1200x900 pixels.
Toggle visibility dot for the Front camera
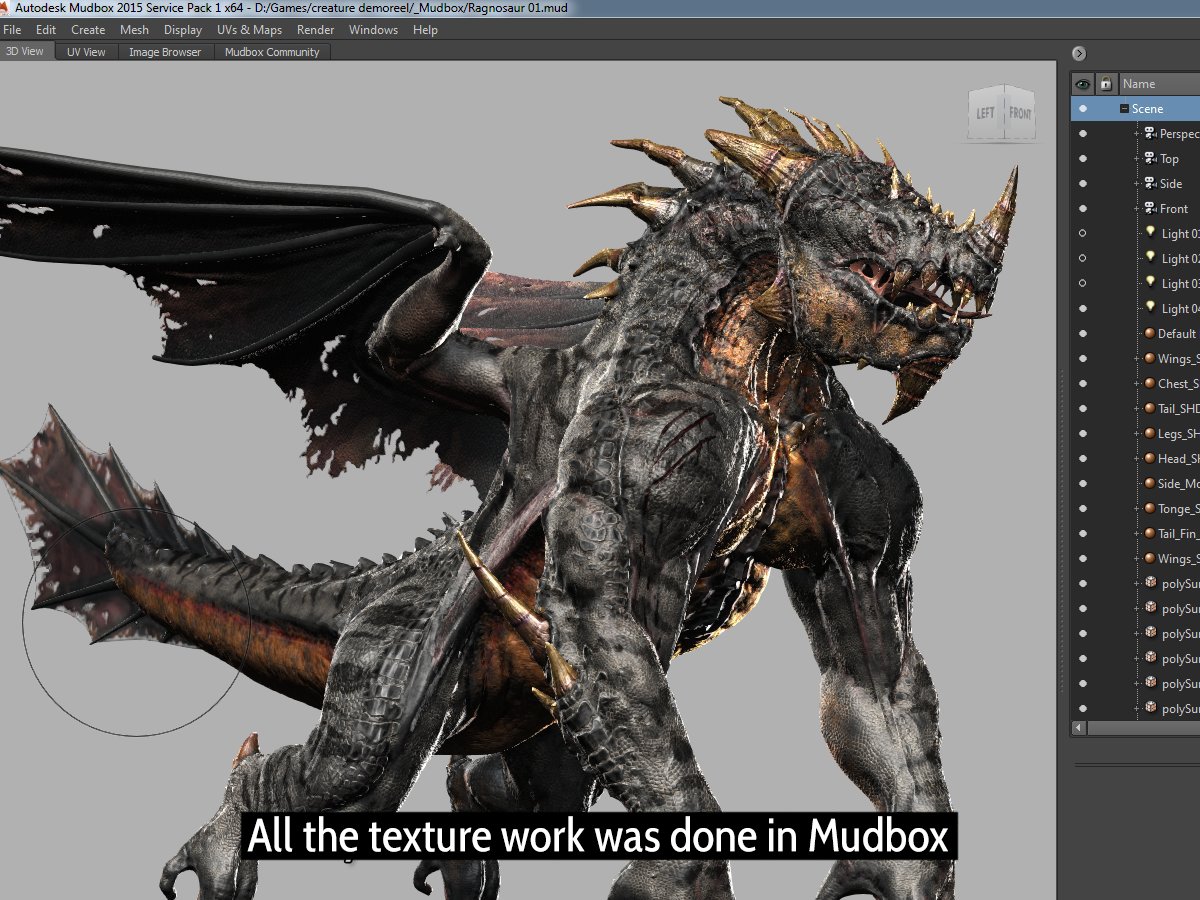pos(1082,208)
